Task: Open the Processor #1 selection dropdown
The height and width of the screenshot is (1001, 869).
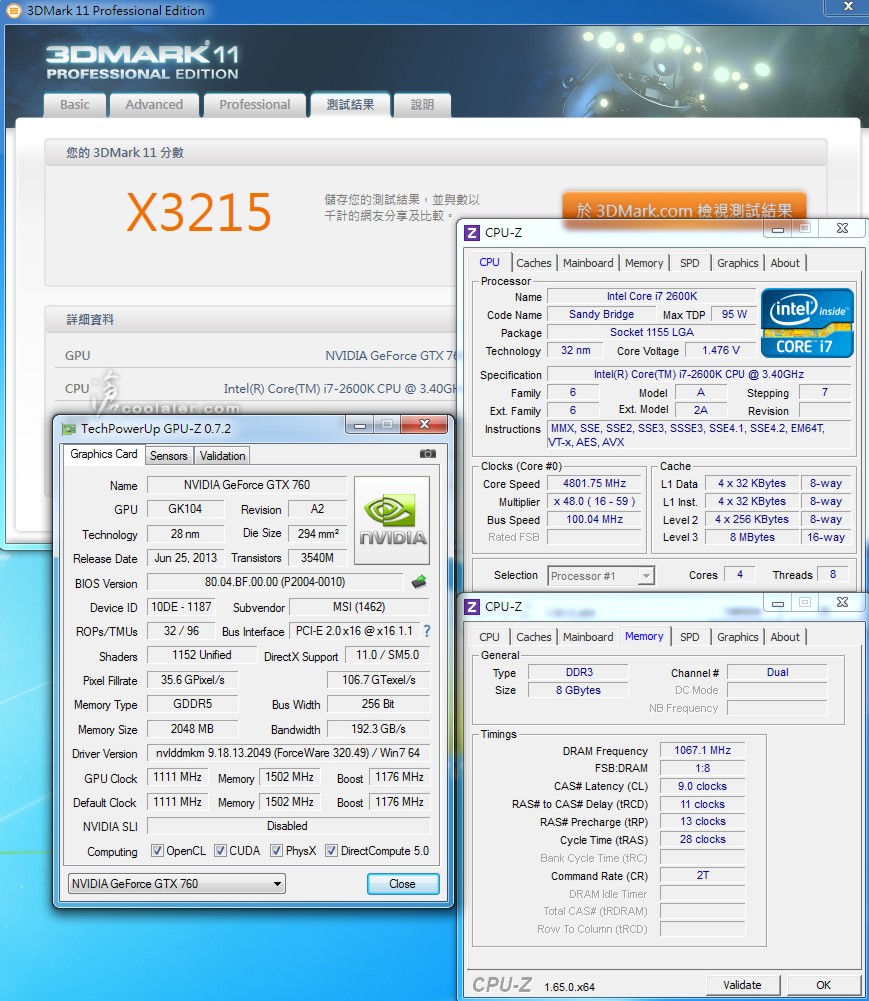Action: 601,576
